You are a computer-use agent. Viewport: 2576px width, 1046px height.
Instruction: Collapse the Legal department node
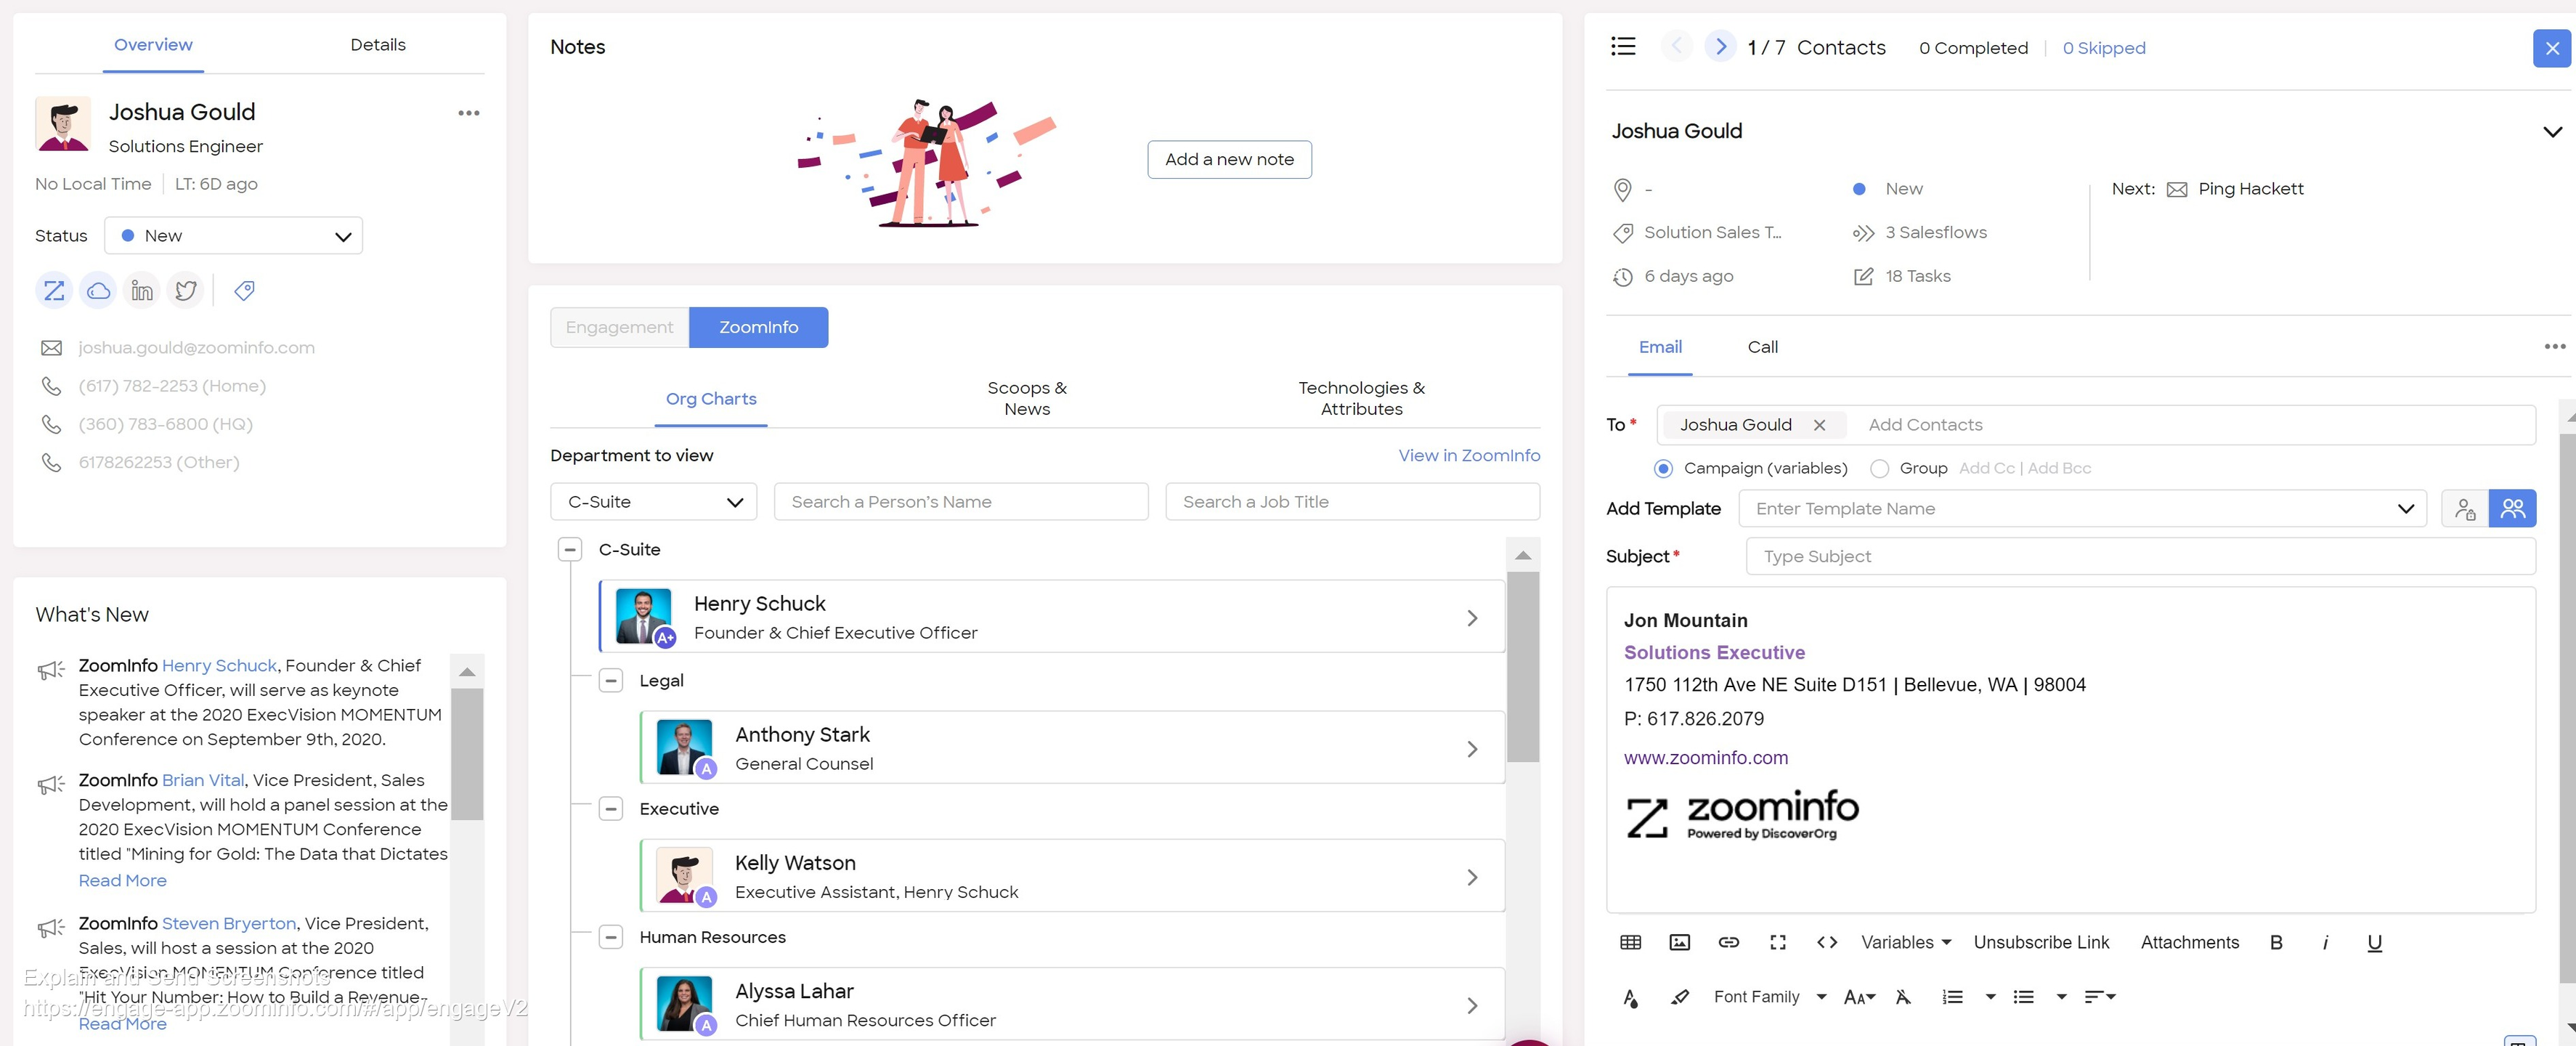coord(610,680)
